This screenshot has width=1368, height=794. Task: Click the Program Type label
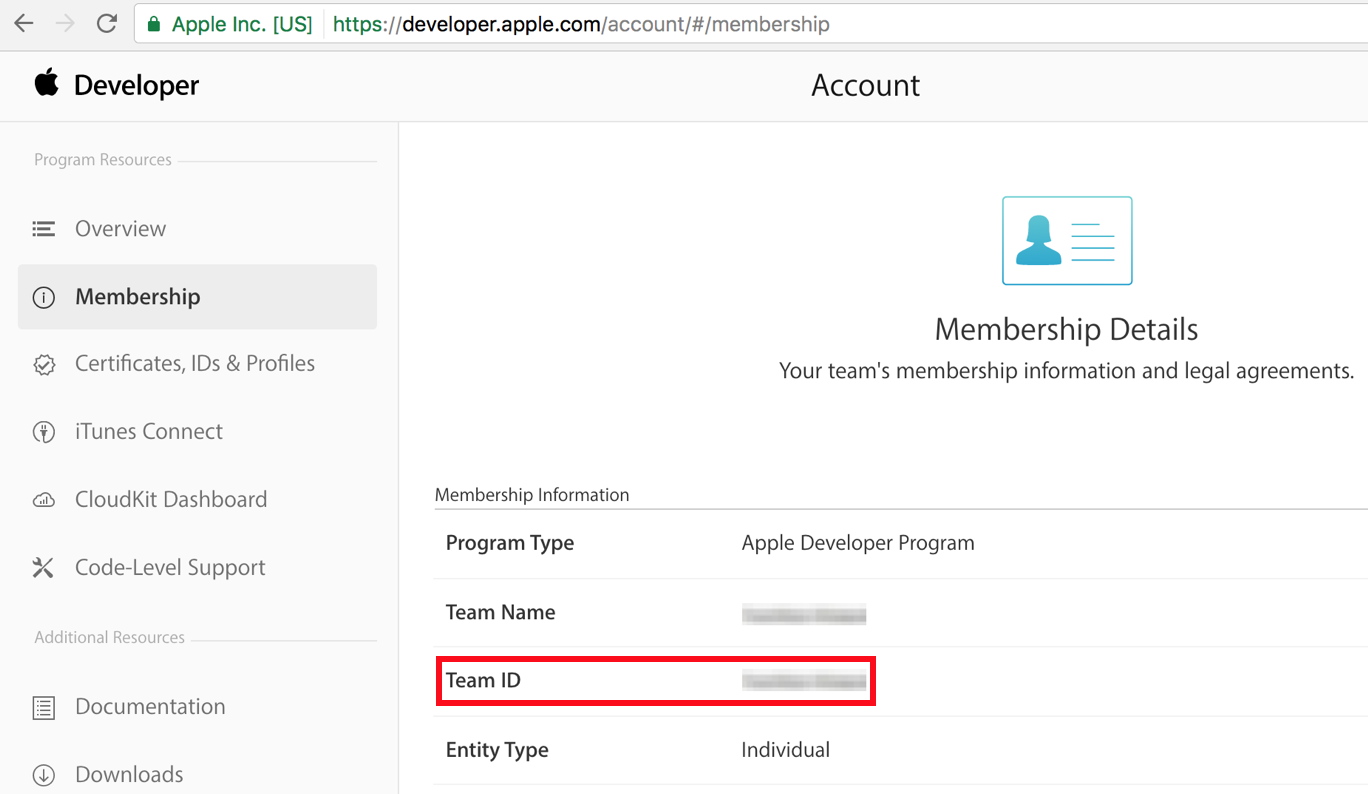(510, 543)
